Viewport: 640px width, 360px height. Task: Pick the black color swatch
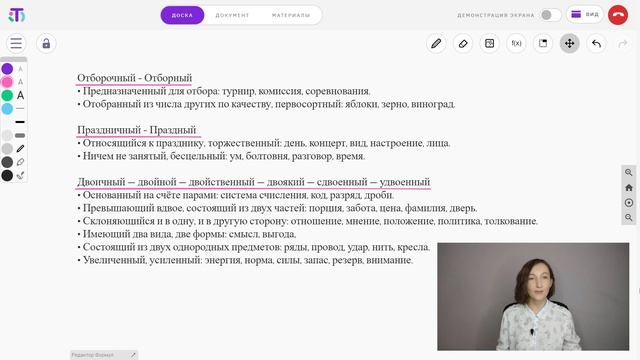(x=7, y=176)
